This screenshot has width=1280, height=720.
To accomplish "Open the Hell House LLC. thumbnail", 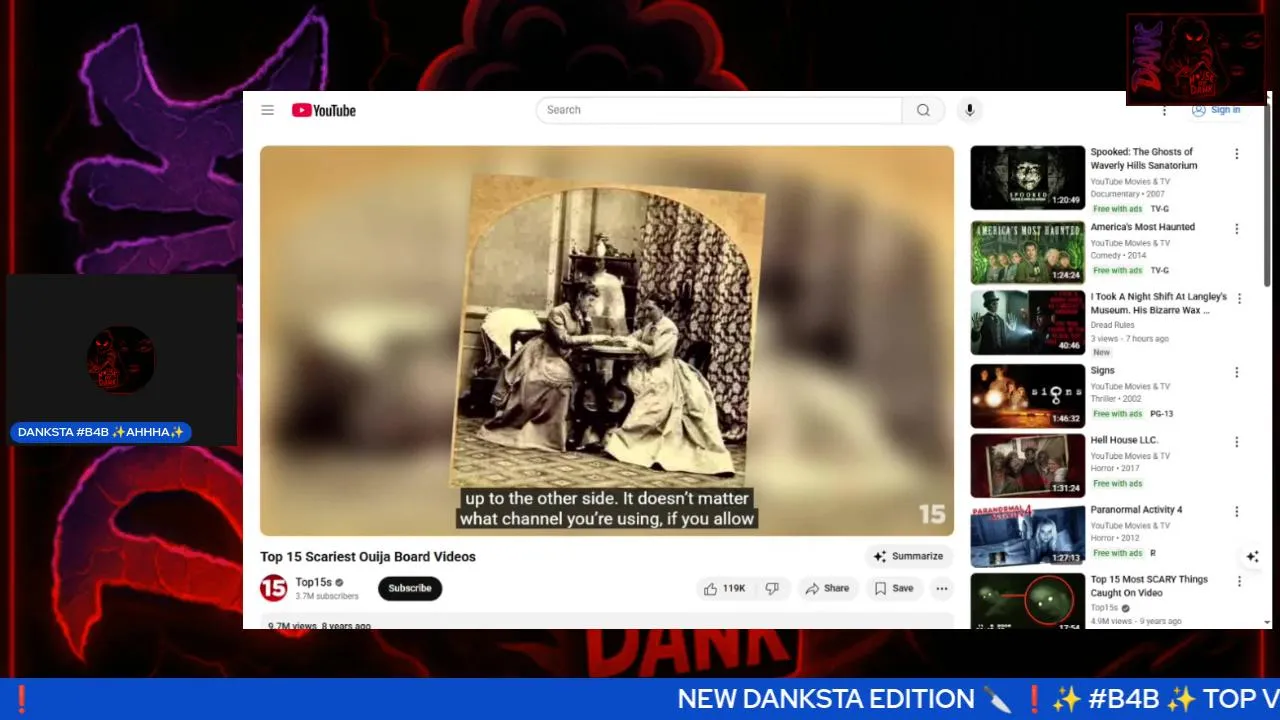I will pyautogui.click(x=1027, y=465).
